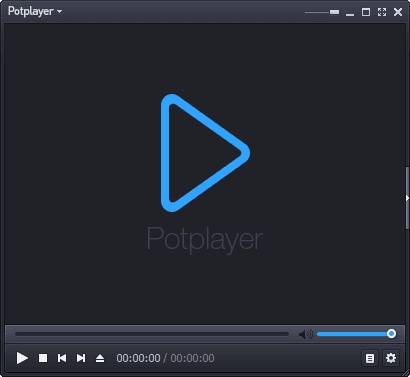
Task: Click the volume slider handle
Action: click(x=392, y=334)
